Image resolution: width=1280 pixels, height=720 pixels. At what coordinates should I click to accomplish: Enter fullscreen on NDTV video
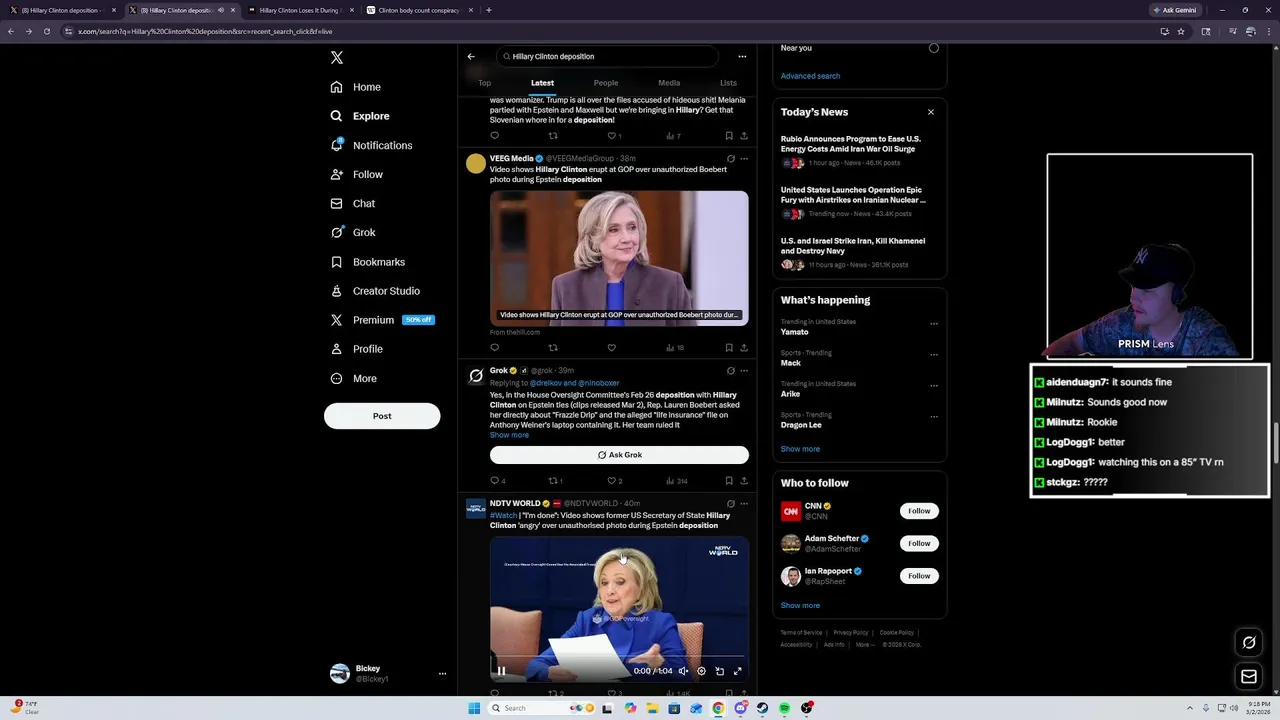738,671
